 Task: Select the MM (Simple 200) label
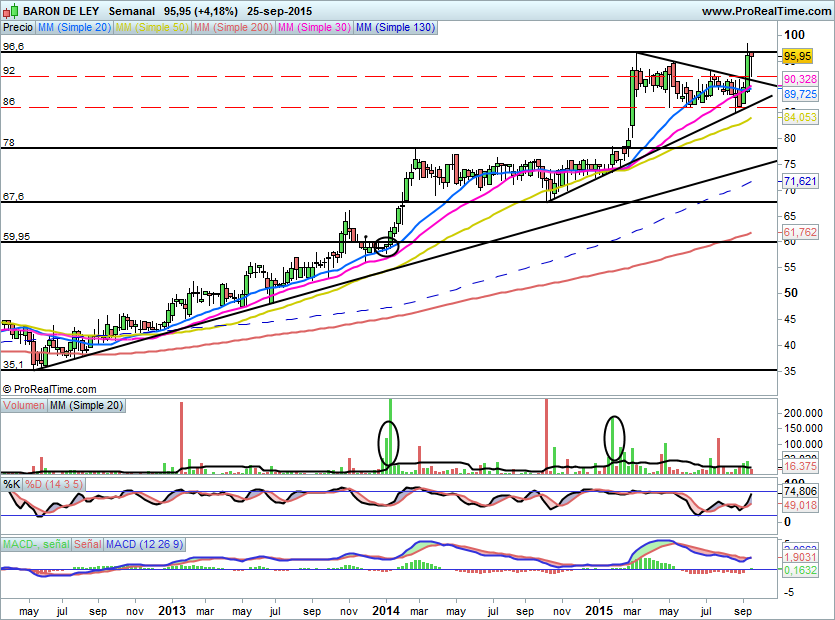pyautogui.click(x=233, y=27)
